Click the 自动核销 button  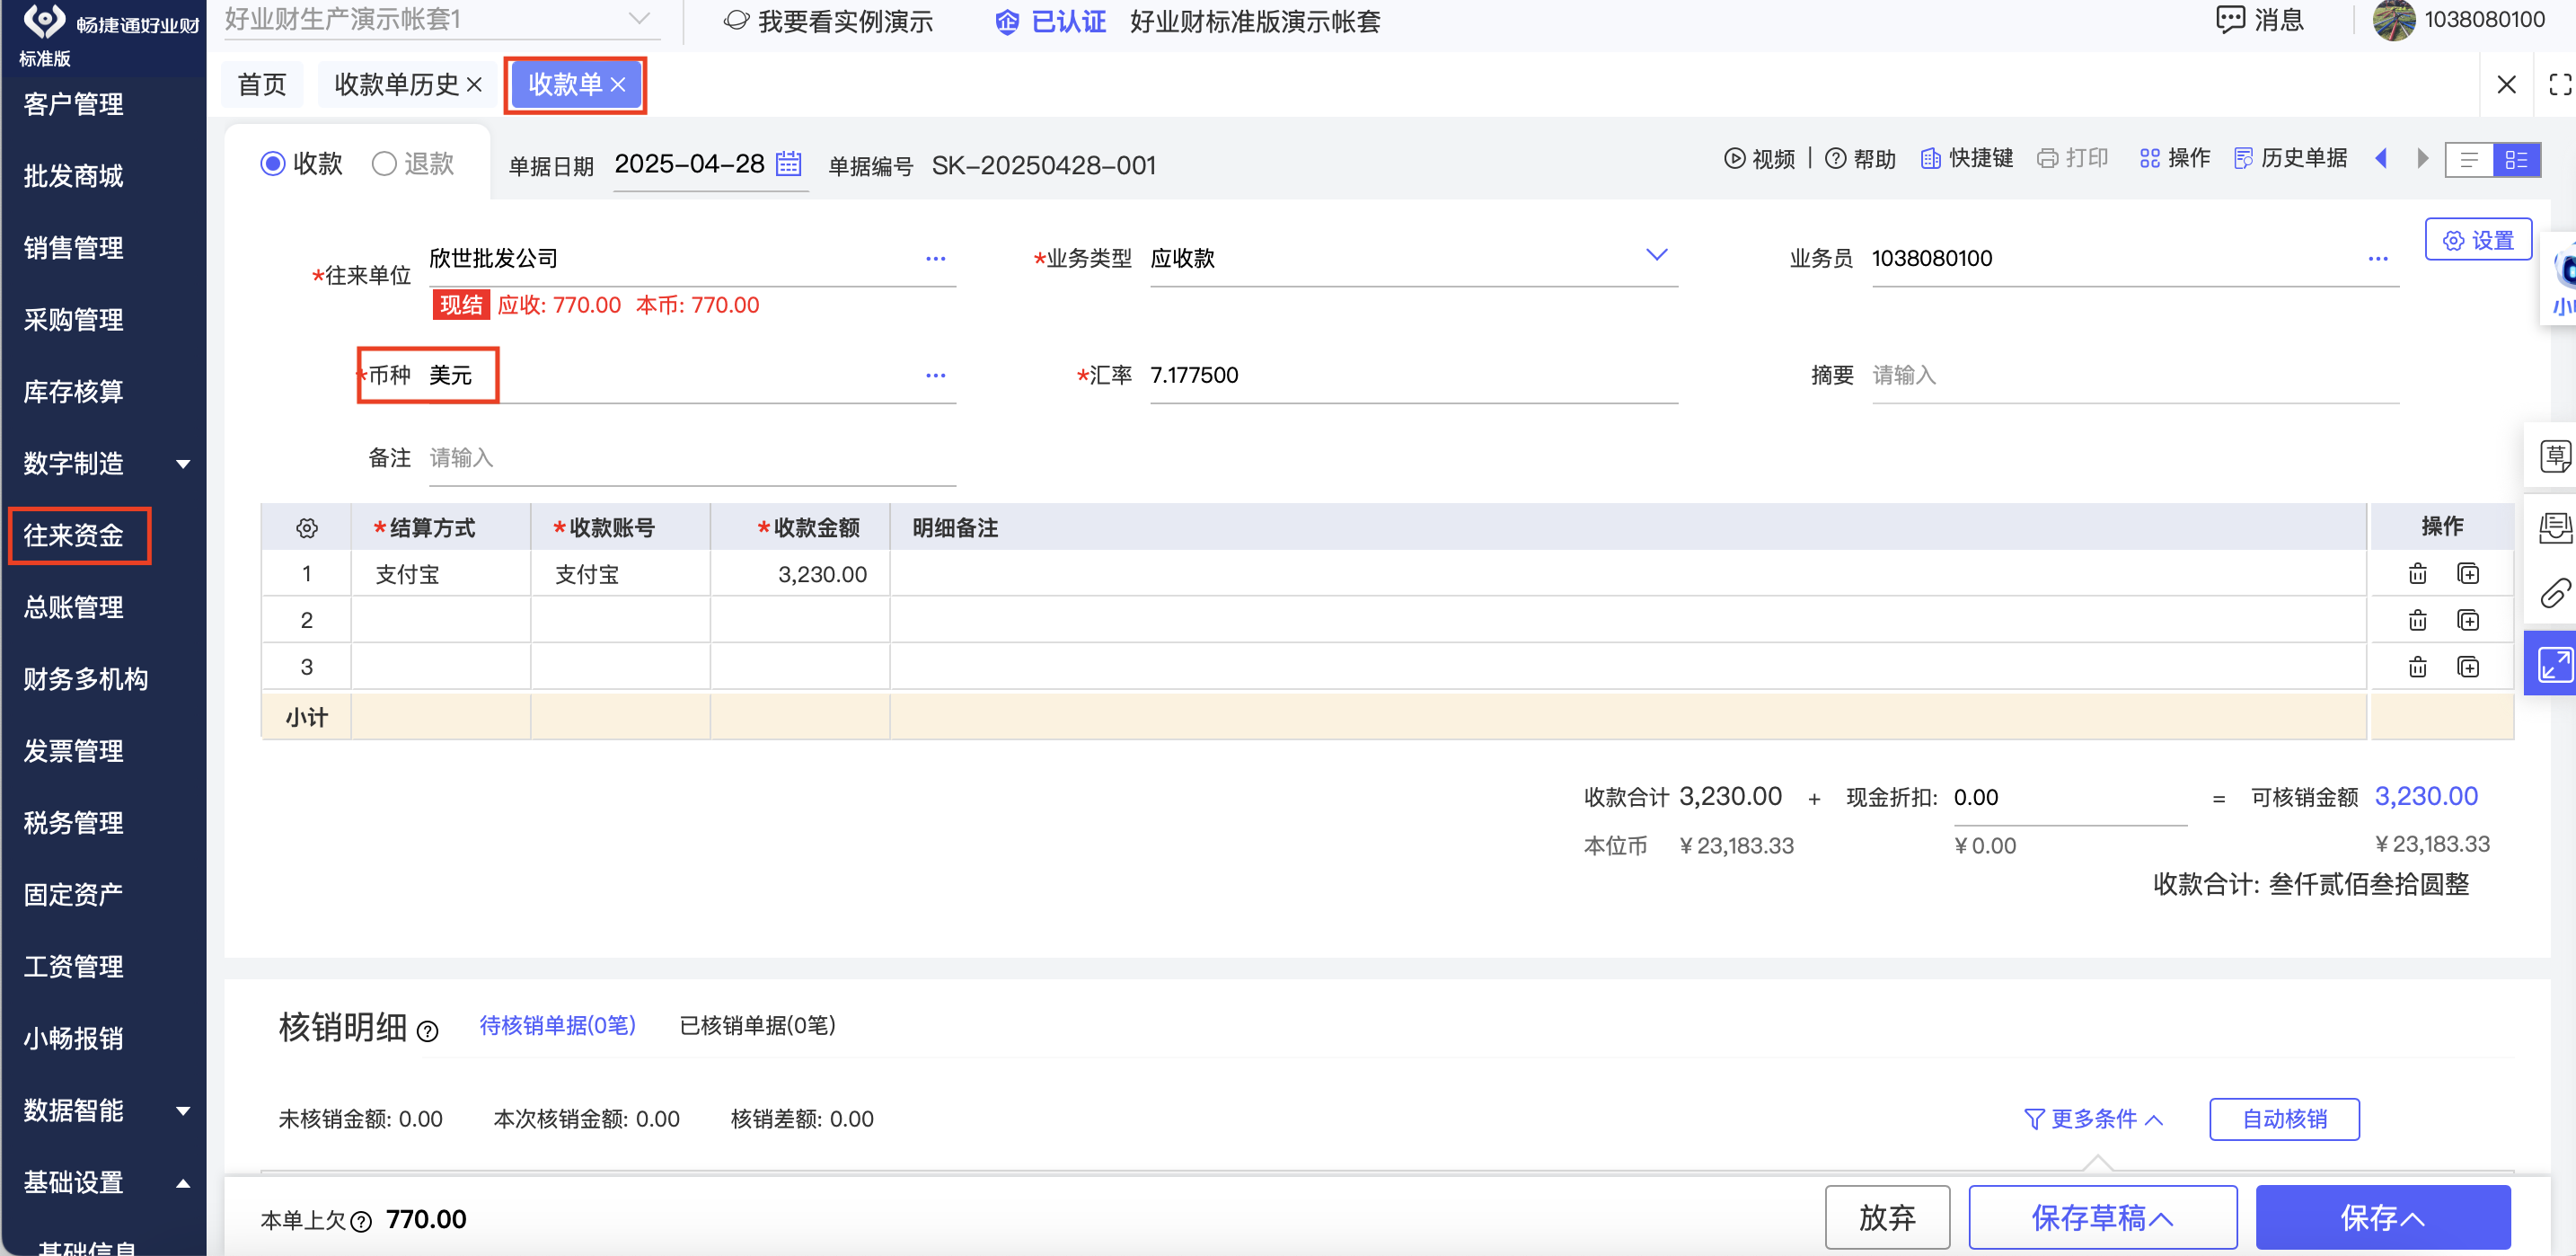pyautogui.click(x=2284, y=1118)
